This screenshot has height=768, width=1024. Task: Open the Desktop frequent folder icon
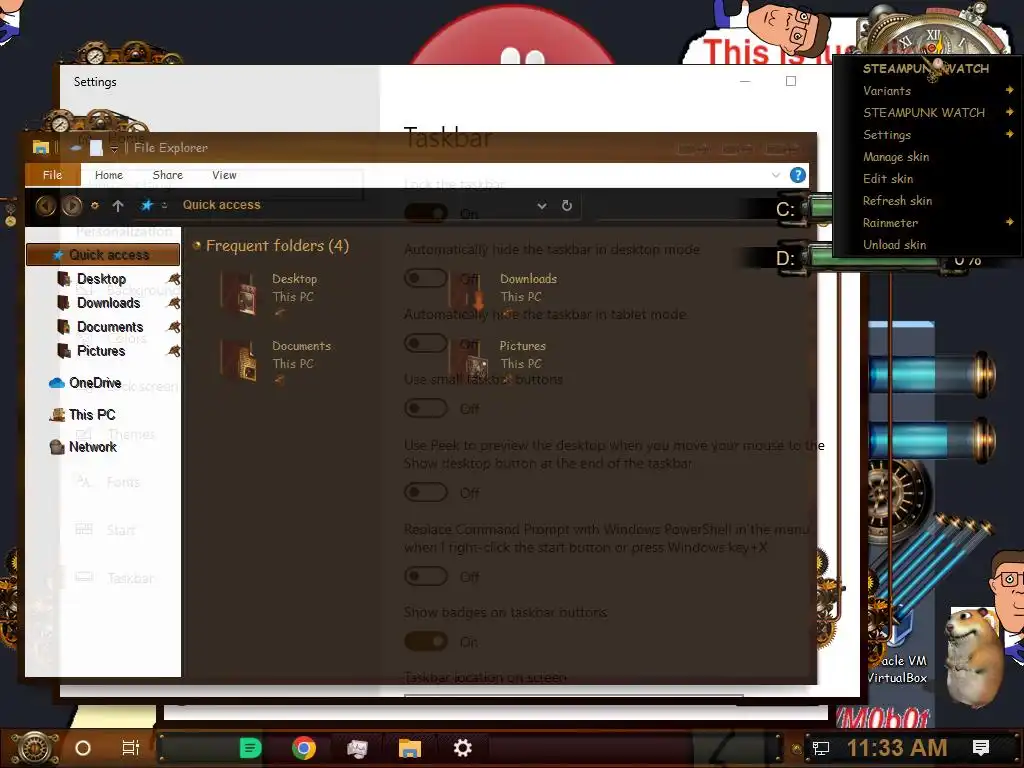[x=239, y=294]
